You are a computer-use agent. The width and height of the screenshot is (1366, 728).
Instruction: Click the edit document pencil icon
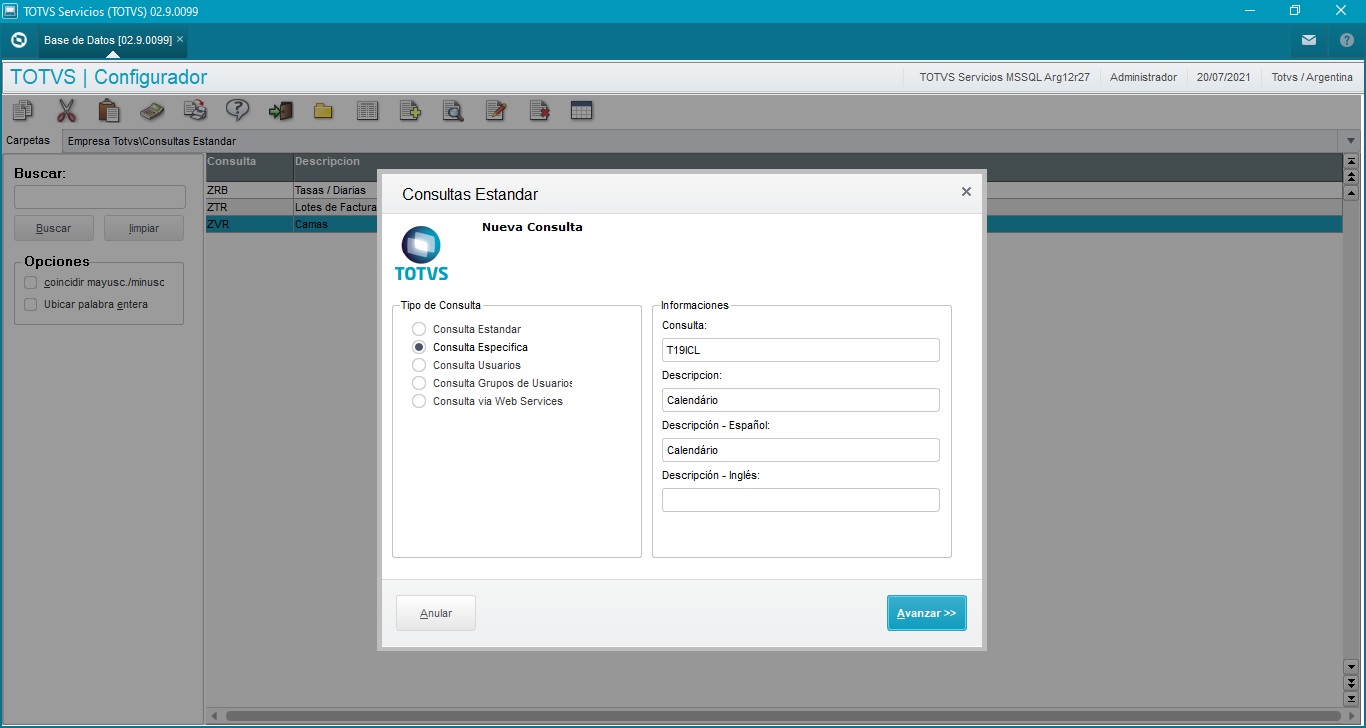coord(496,111)
